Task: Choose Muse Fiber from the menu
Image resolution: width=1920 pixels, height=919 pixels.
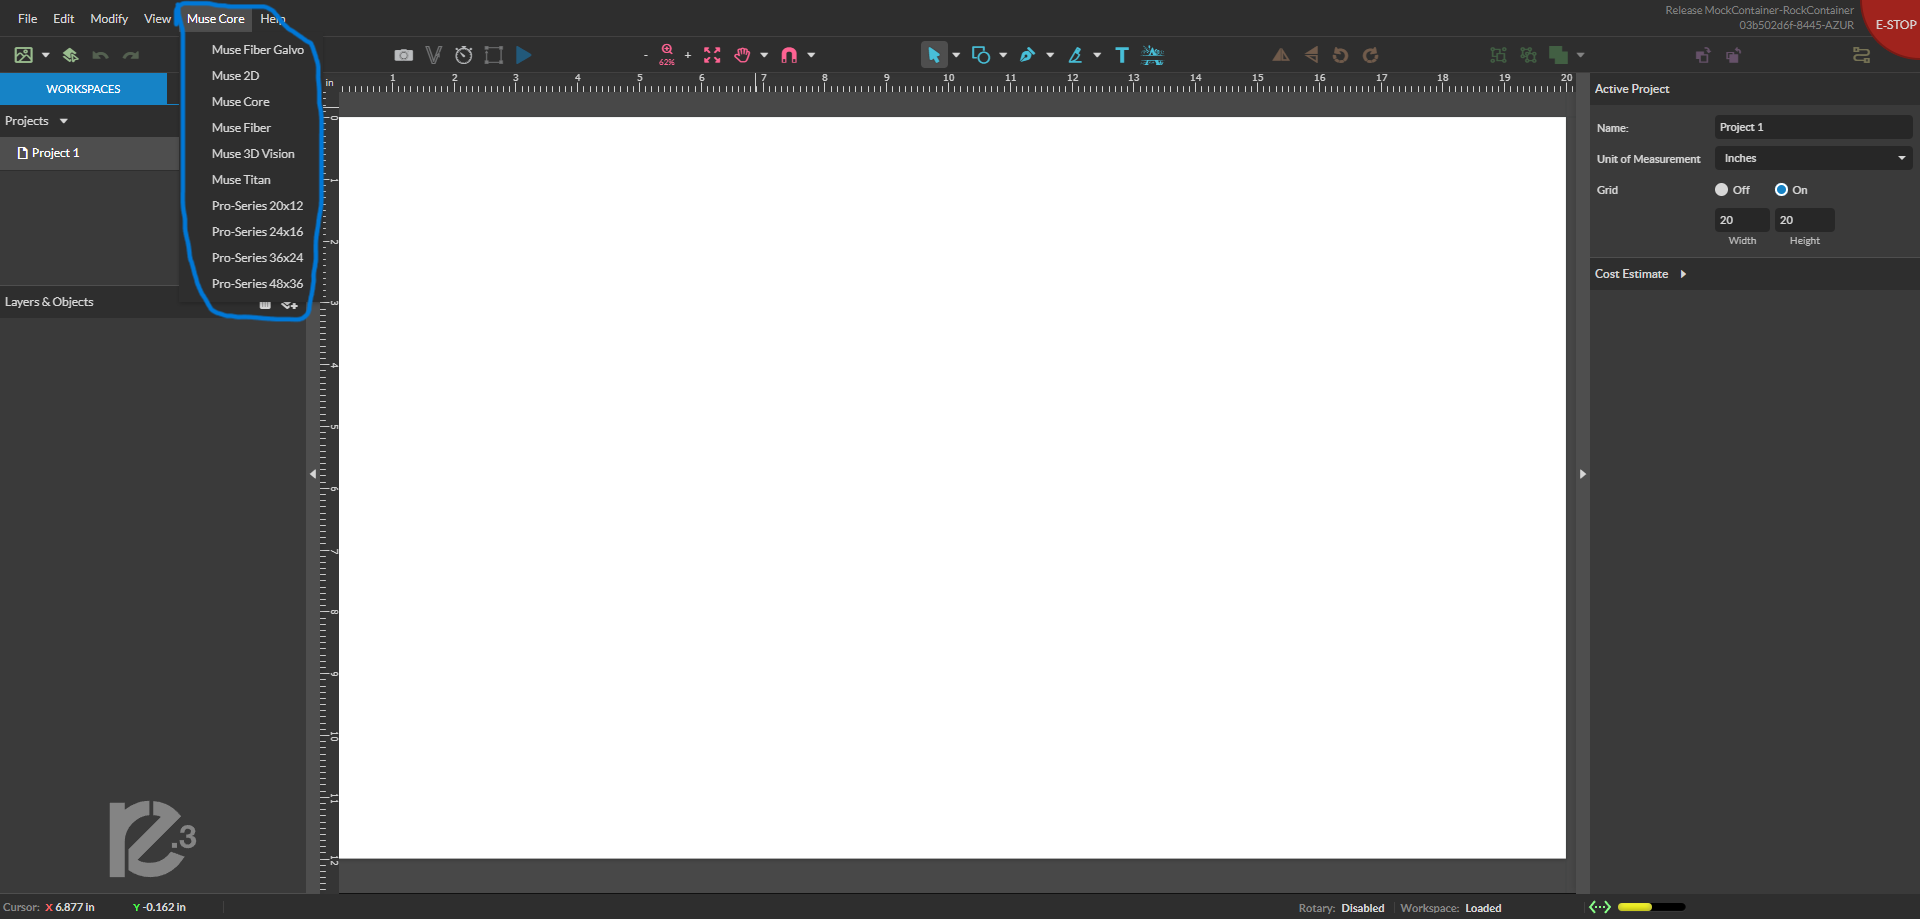Action: point(241,127)
